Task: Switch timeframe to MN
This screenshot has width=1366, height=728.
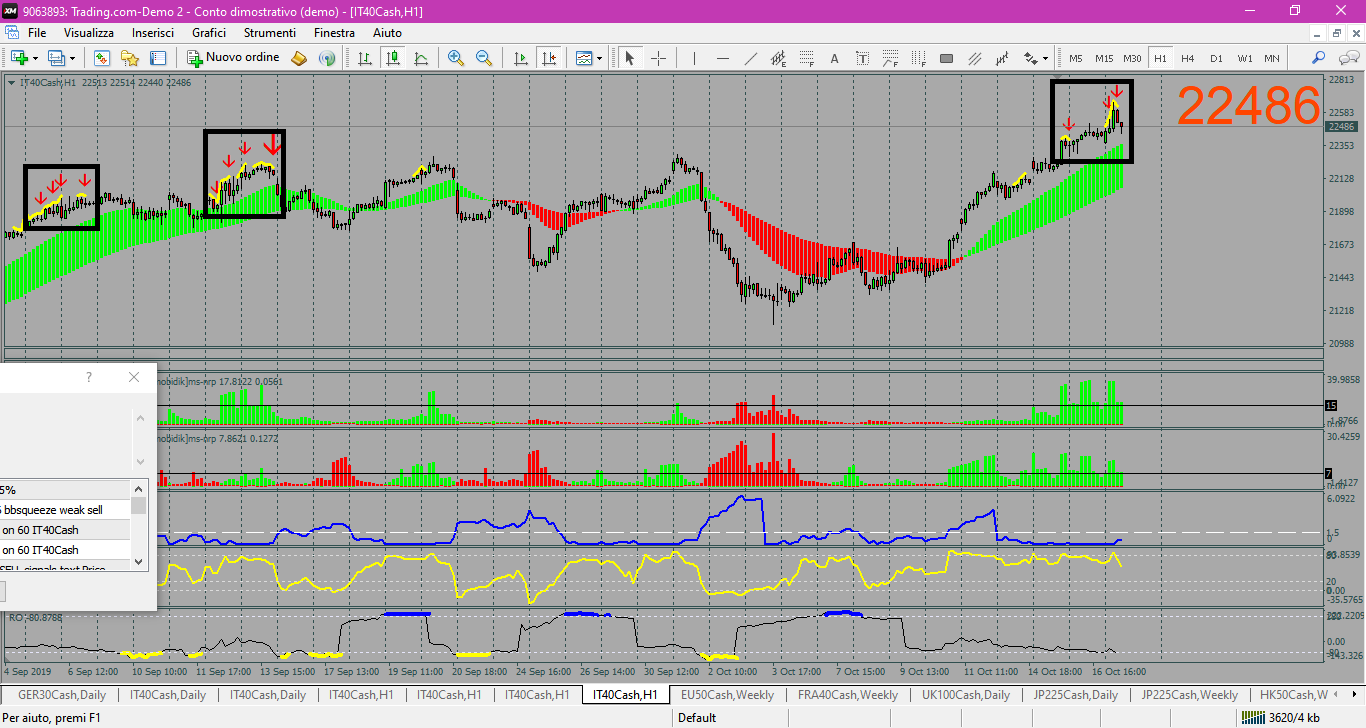Action: click(x=1272, y=58)
